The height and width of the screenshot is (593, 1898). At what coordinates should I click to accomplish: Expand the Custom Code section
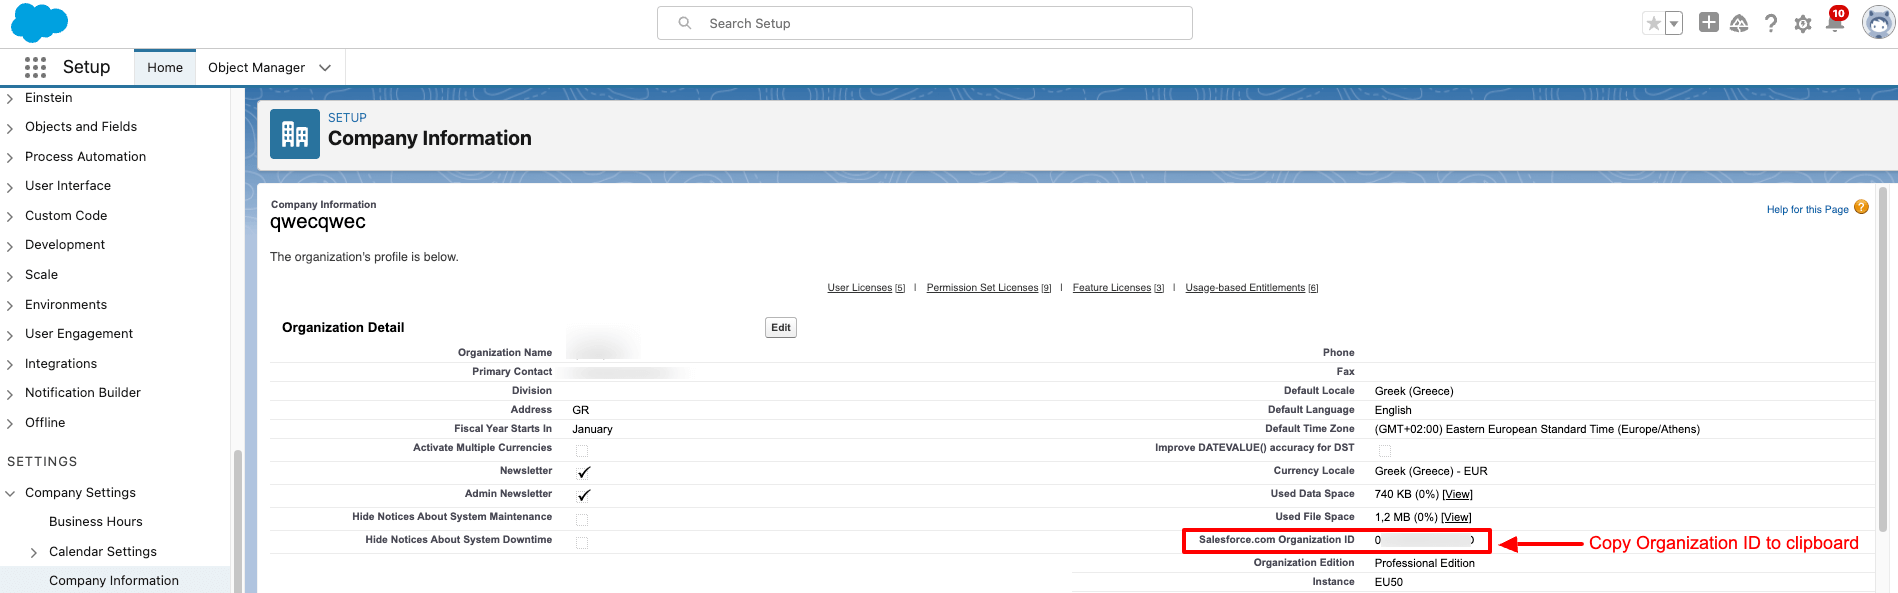click(10, 216)
